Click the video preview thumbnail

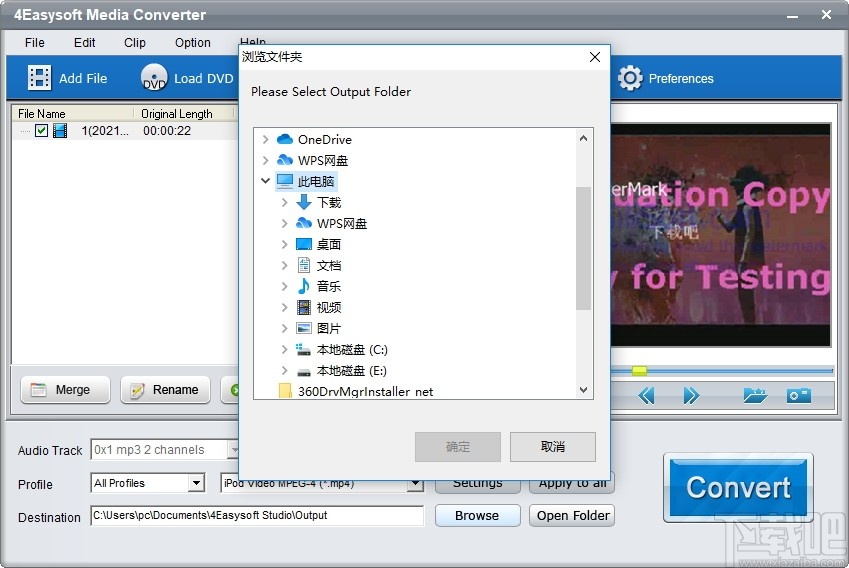tap(721, 235)
